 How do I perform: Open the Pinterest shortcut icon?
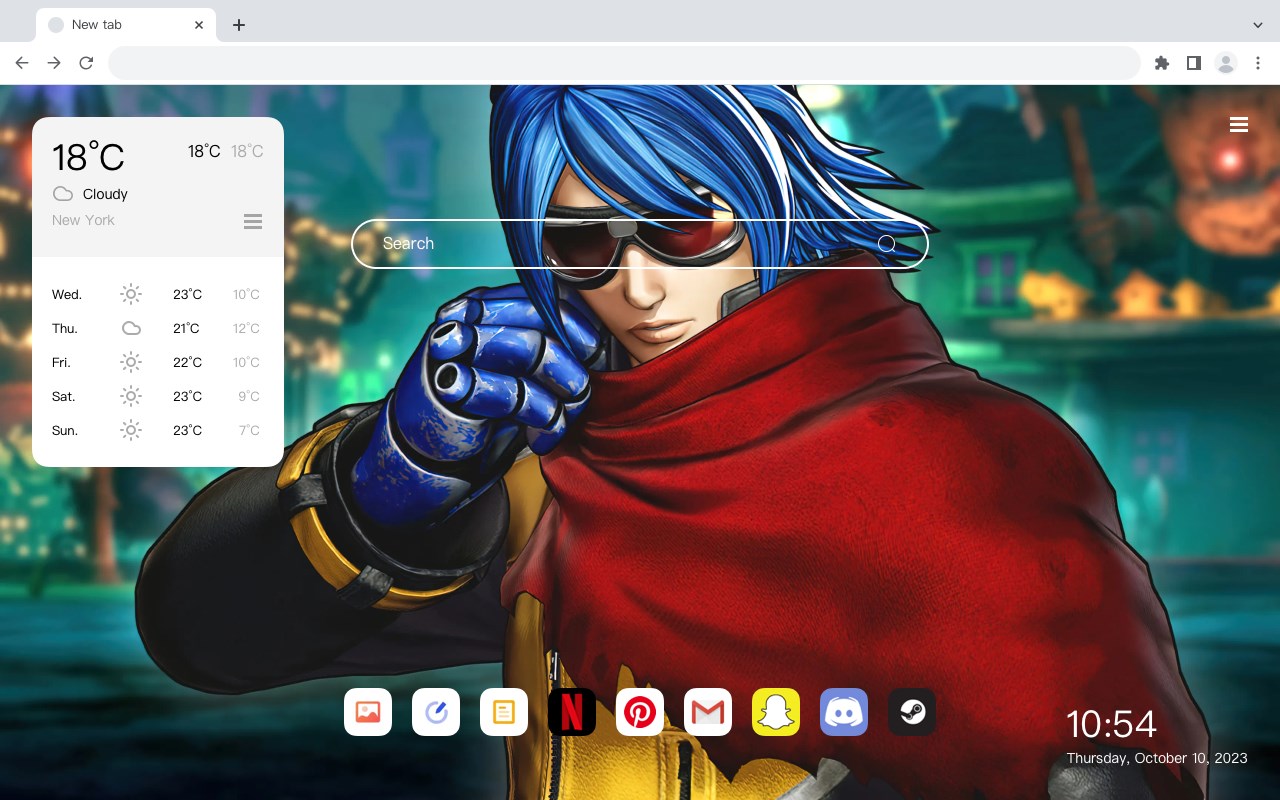(640, 712)
